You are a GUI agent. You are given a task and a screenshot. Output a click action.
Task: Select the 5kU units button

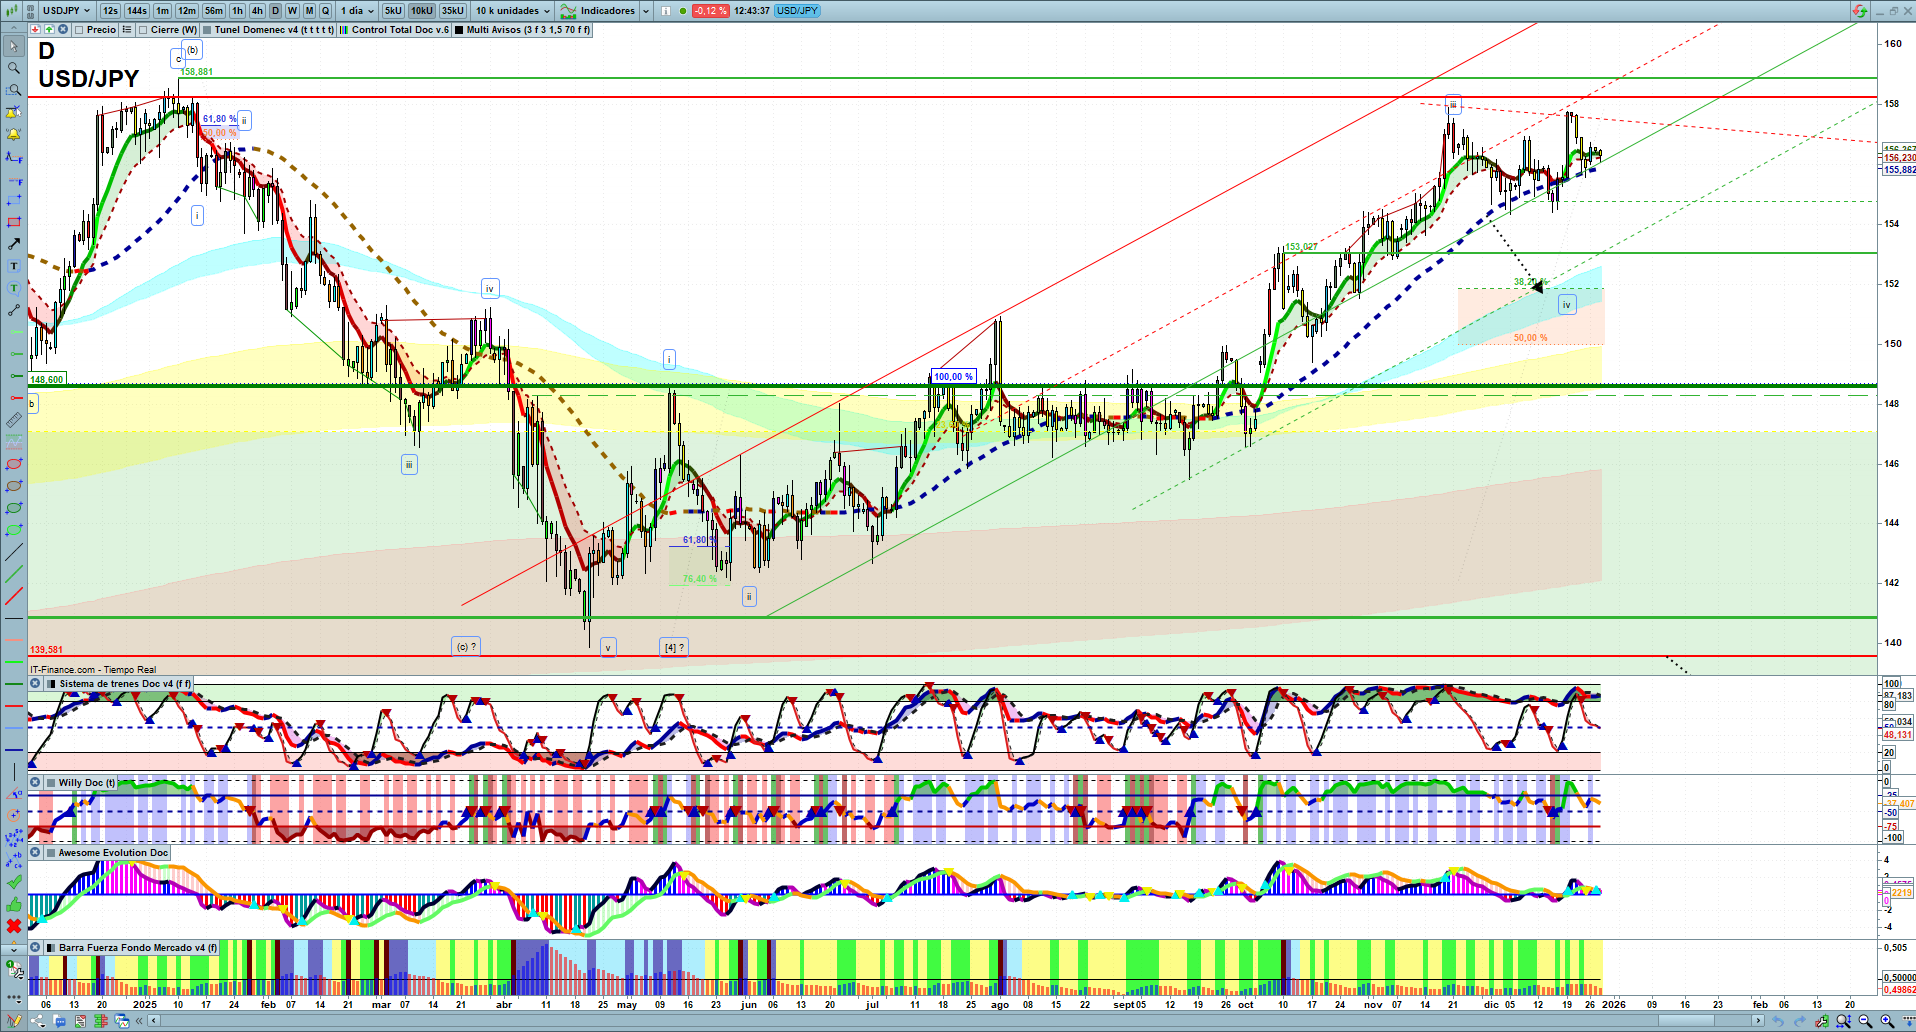click(393, 11)
